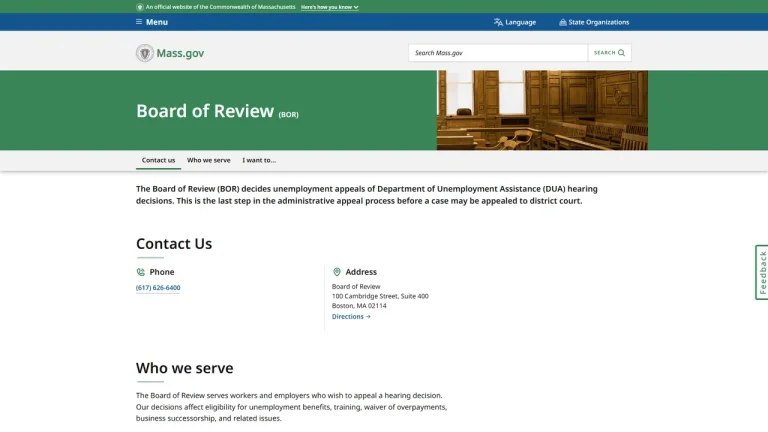
Task: Click the courtroom banner image
Action: click(x=542, y=110)
